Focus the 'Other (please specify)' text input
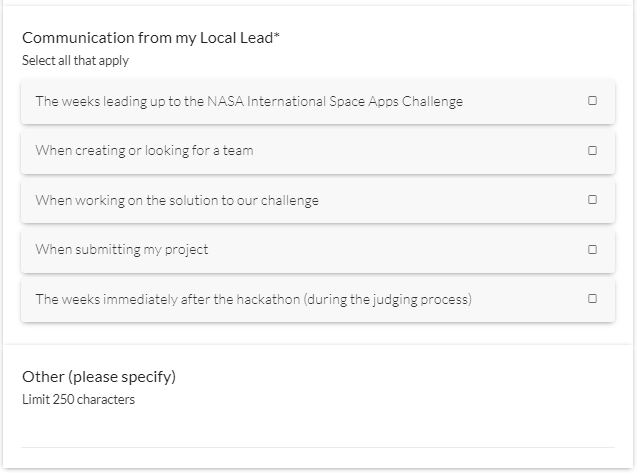 point(318,432)
